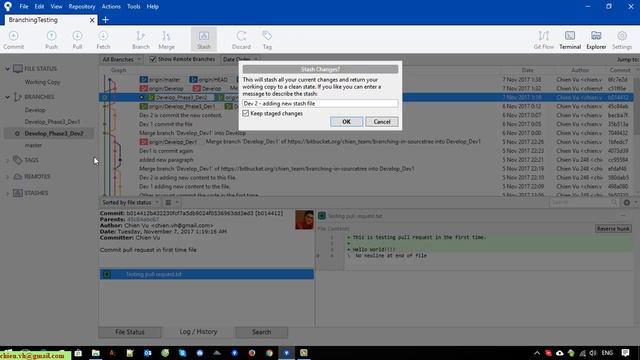The height and width of the screenshot is (360, 640).
Task: Click the commit author avatar thumbnail
Action: coord(304,220)
